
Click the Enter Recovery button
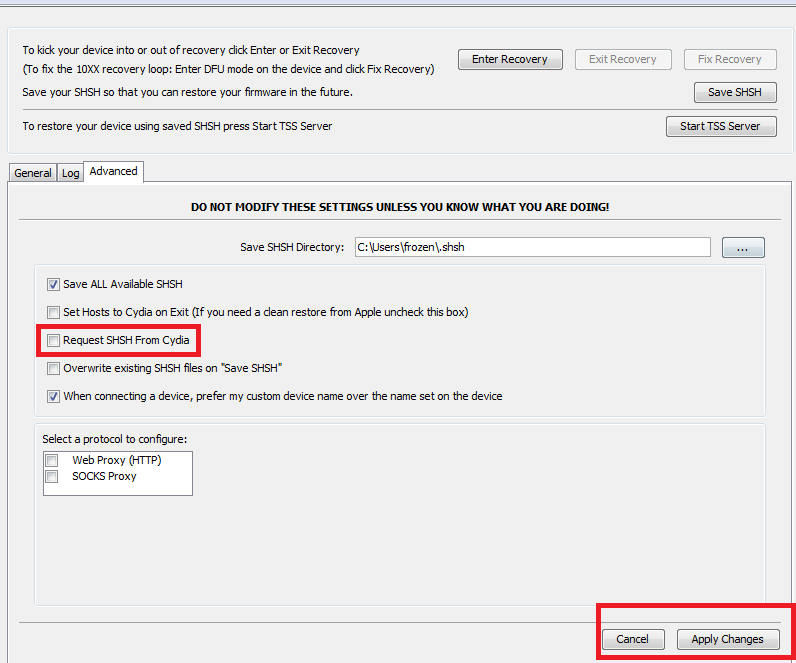[x=510, y=59]
